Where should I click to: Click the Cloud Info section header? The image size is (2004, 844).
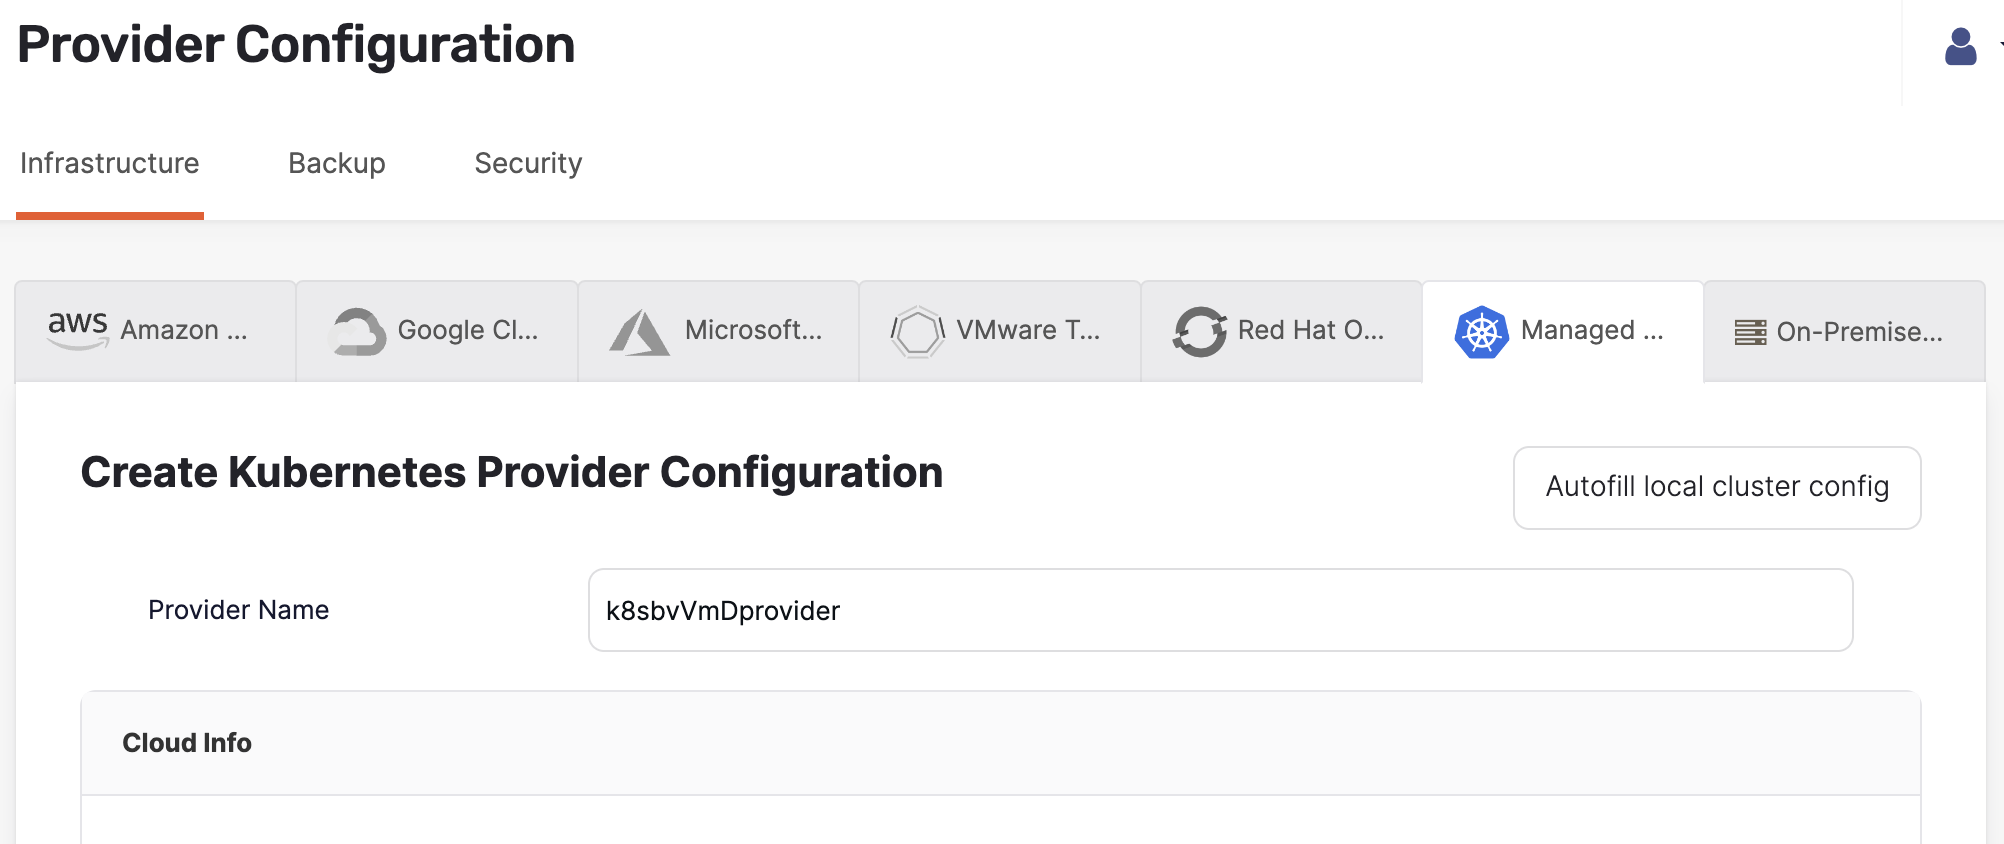(186, 742)
